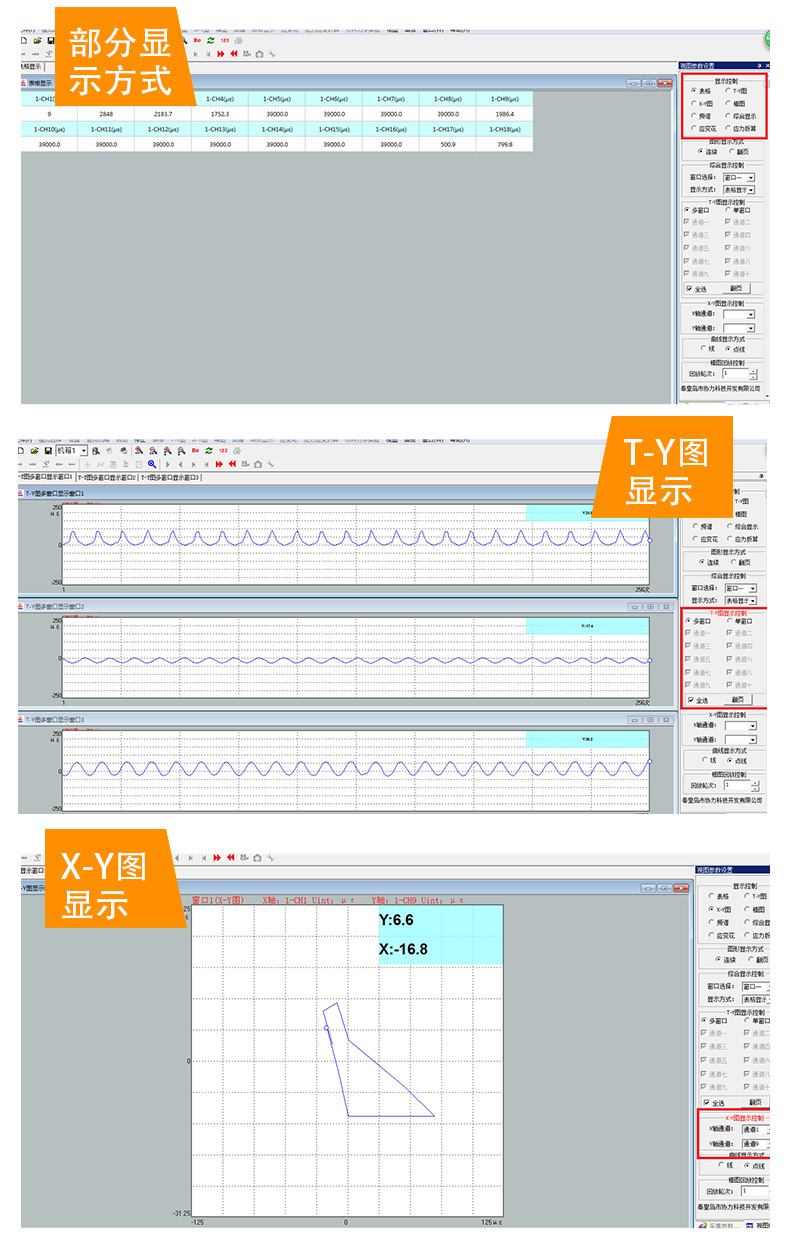Click the red 123 icon in the T-Y chart screenshot
Image resolution: width=790 pixels, height=1251 pixels.
223,451
